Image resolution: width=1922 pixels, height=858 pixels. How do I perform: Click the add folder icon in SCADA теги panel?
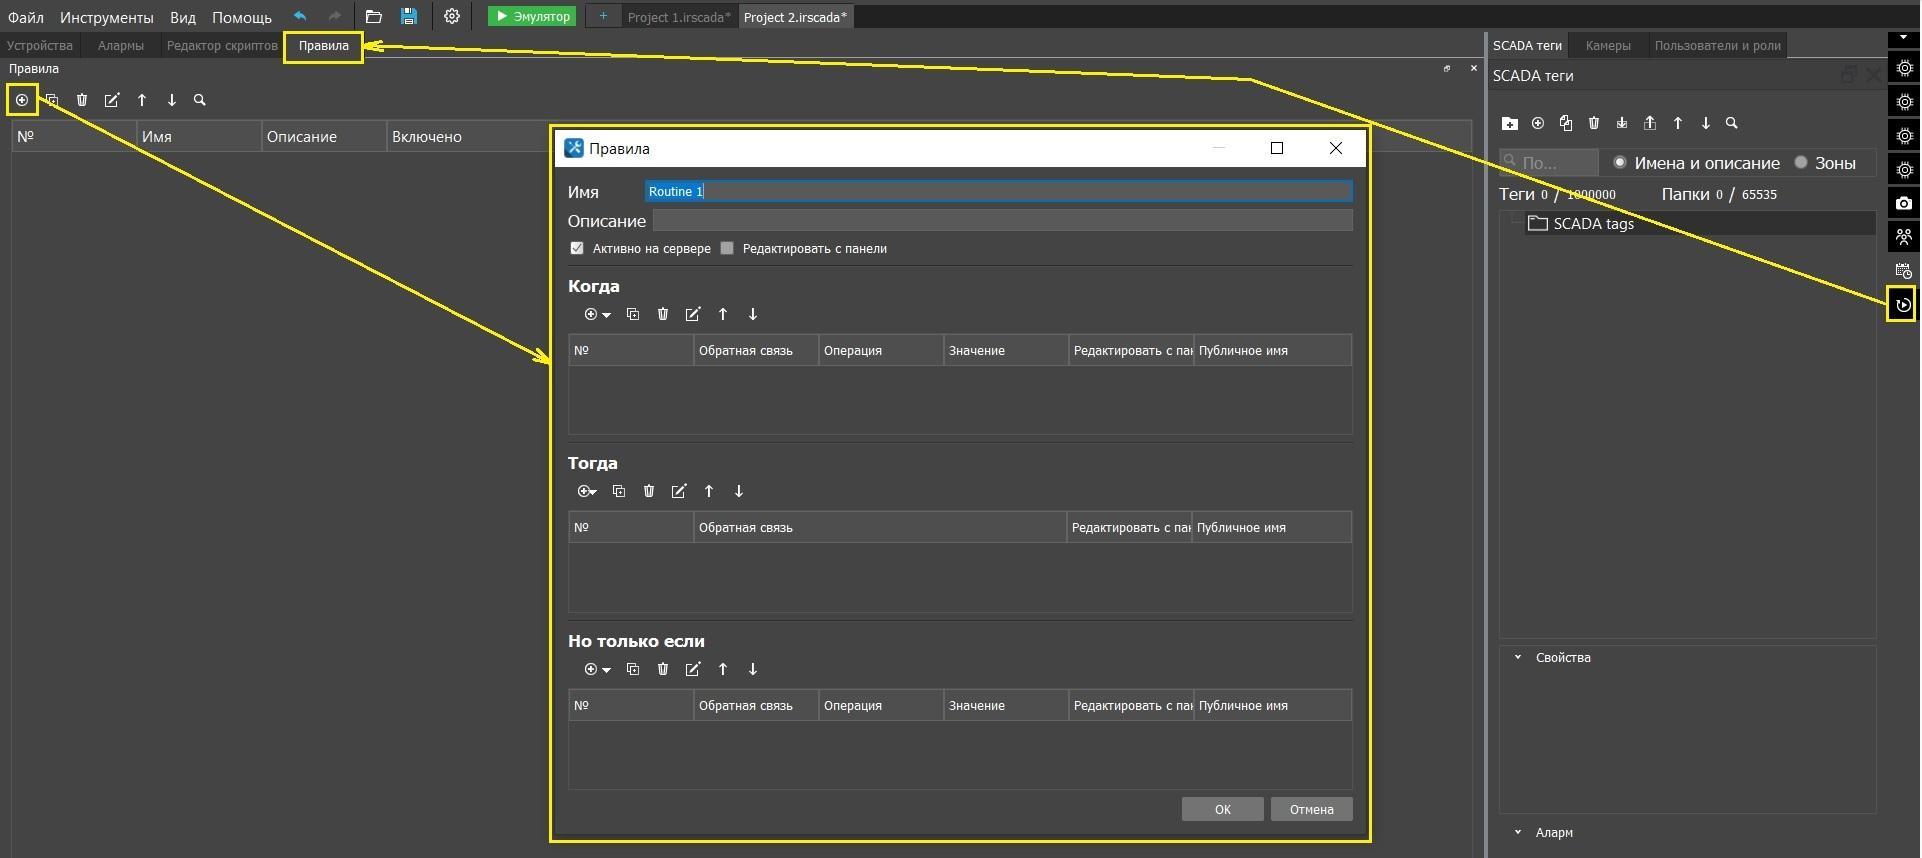(x=1510, y=123)
